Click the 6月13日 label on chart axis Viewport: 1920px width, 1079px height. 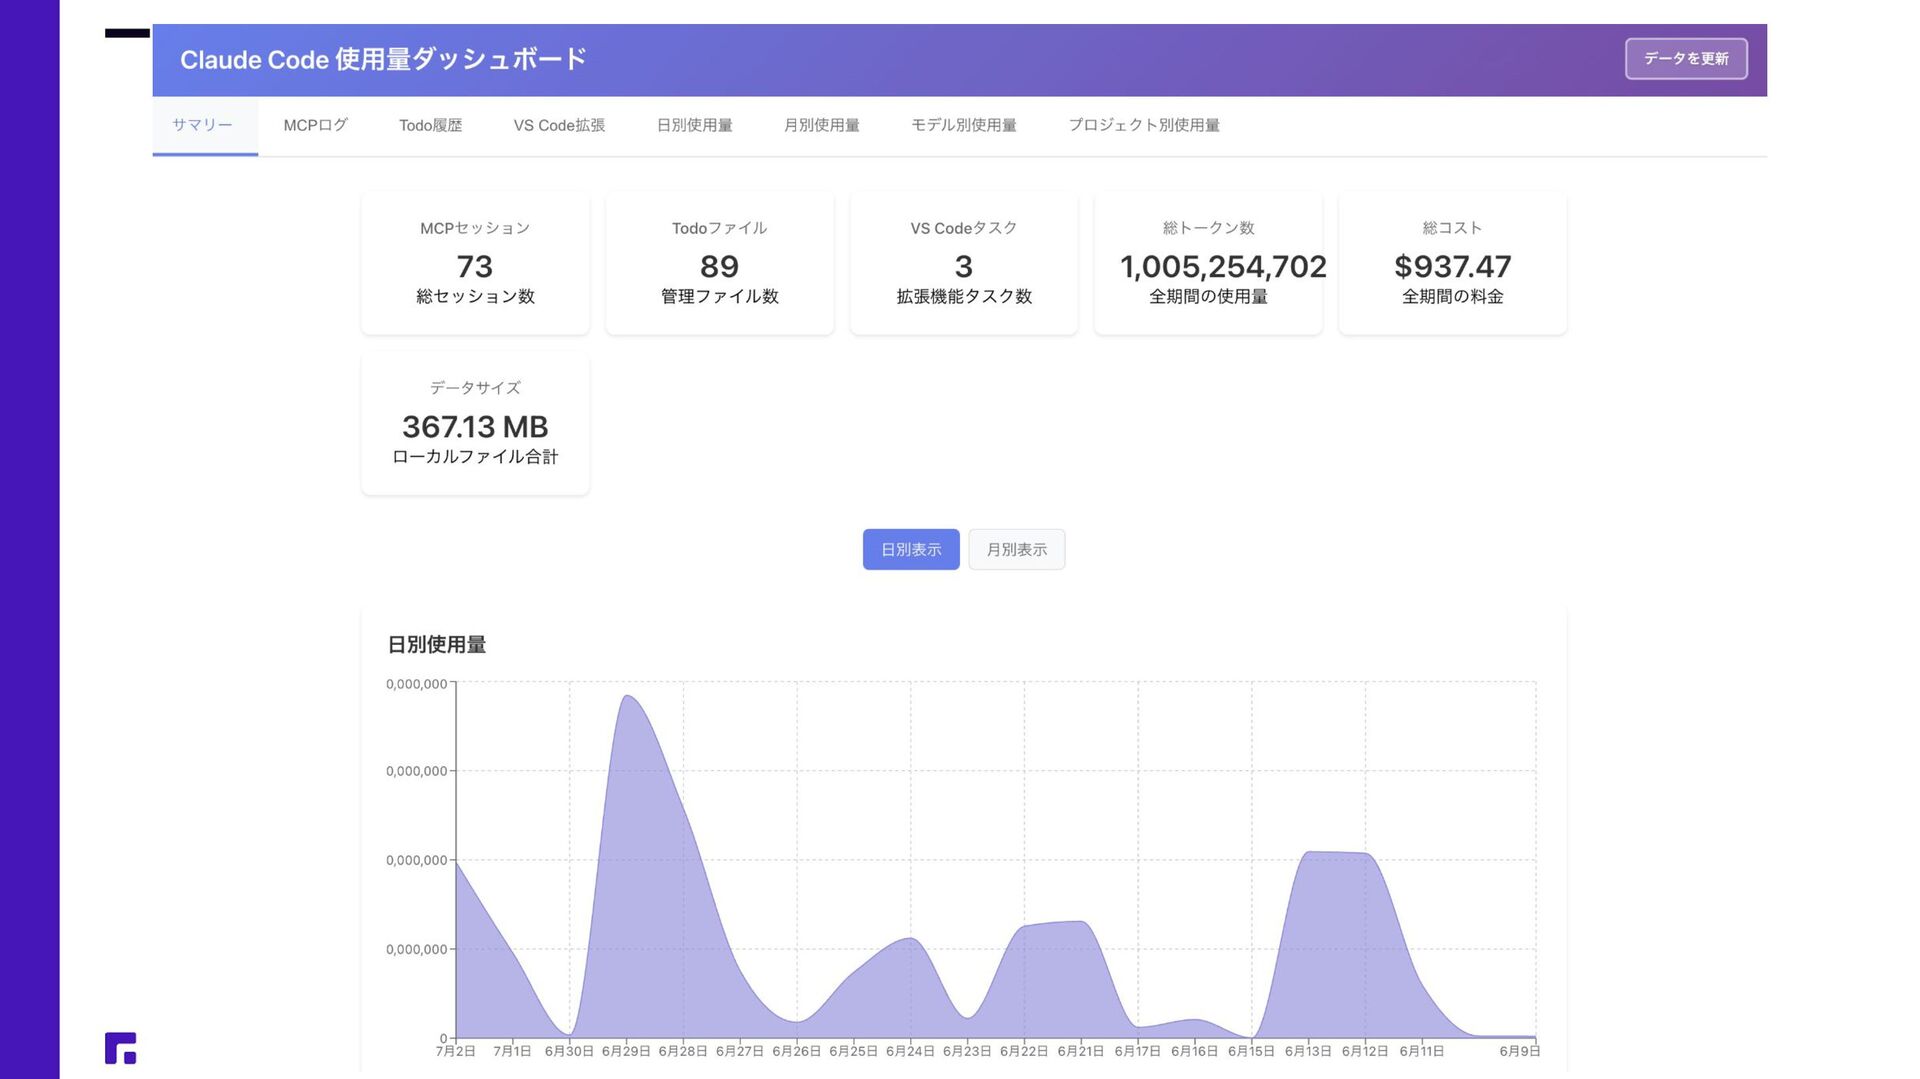click(1307, 1051)
